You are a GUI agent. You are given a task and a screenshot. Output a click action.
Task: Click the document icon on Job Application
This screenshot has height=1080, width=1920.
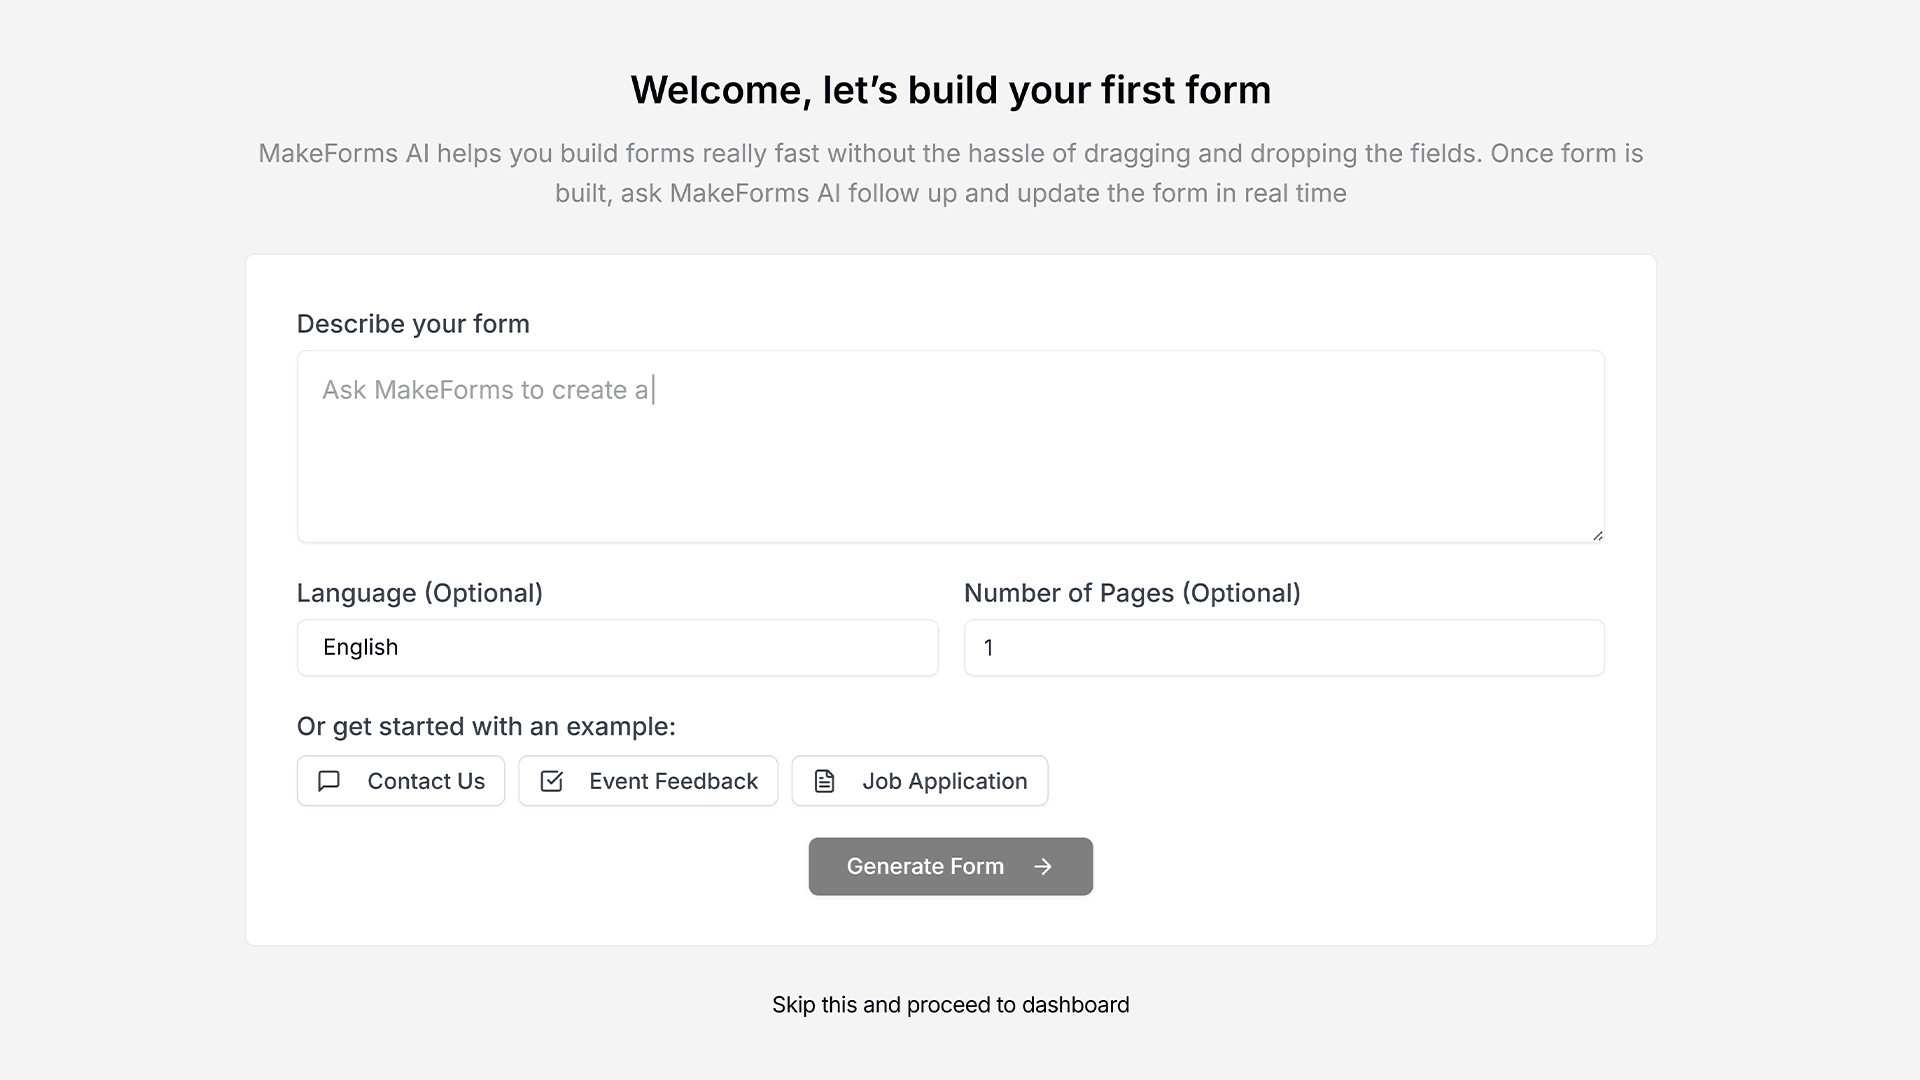pos(824,781)
